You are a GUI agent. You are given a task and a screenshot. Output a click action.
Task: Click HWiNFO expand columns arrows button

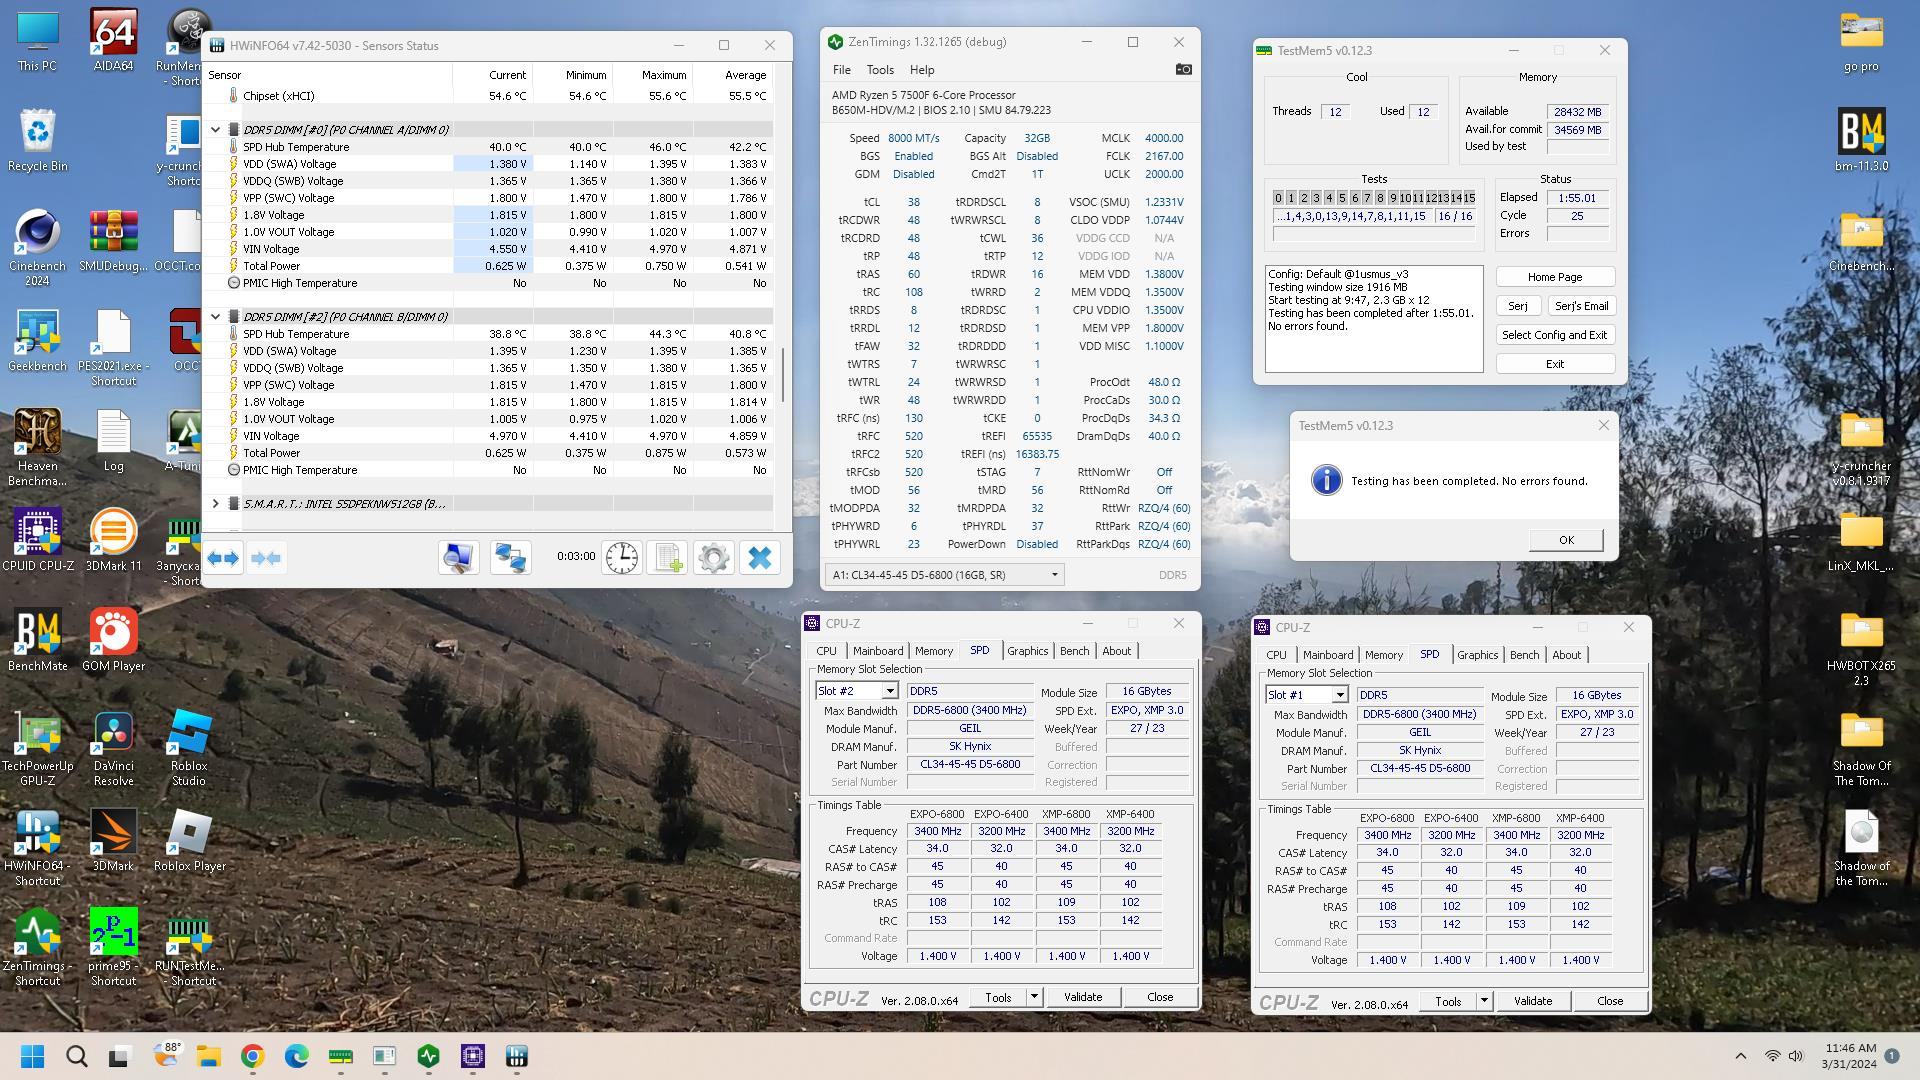pos(224,558)
